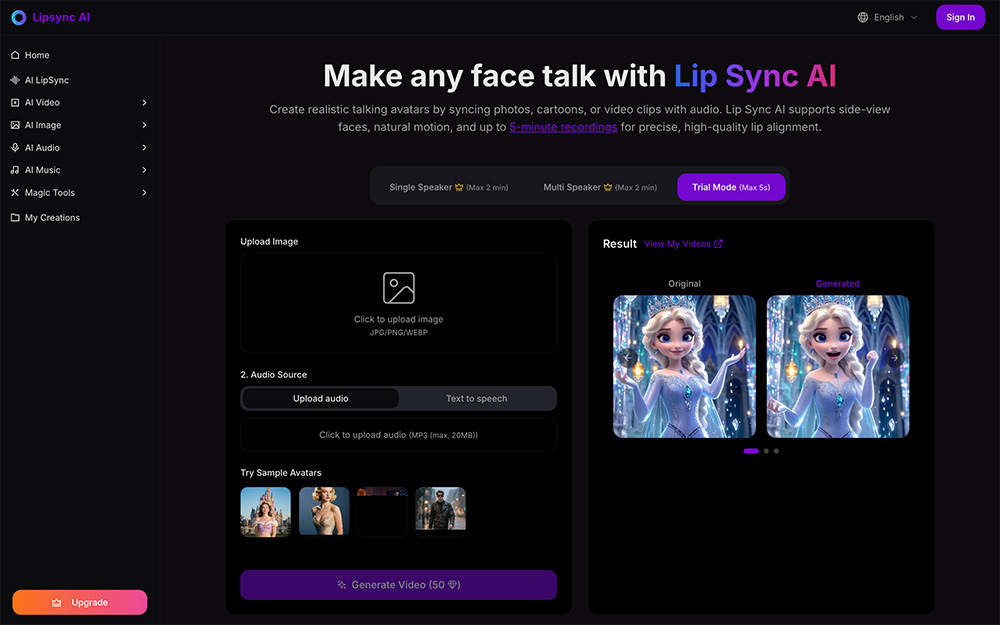Expand the AI Video submenu chevron
This screenshot has width=1000, height=625.
tap(144, 103)
